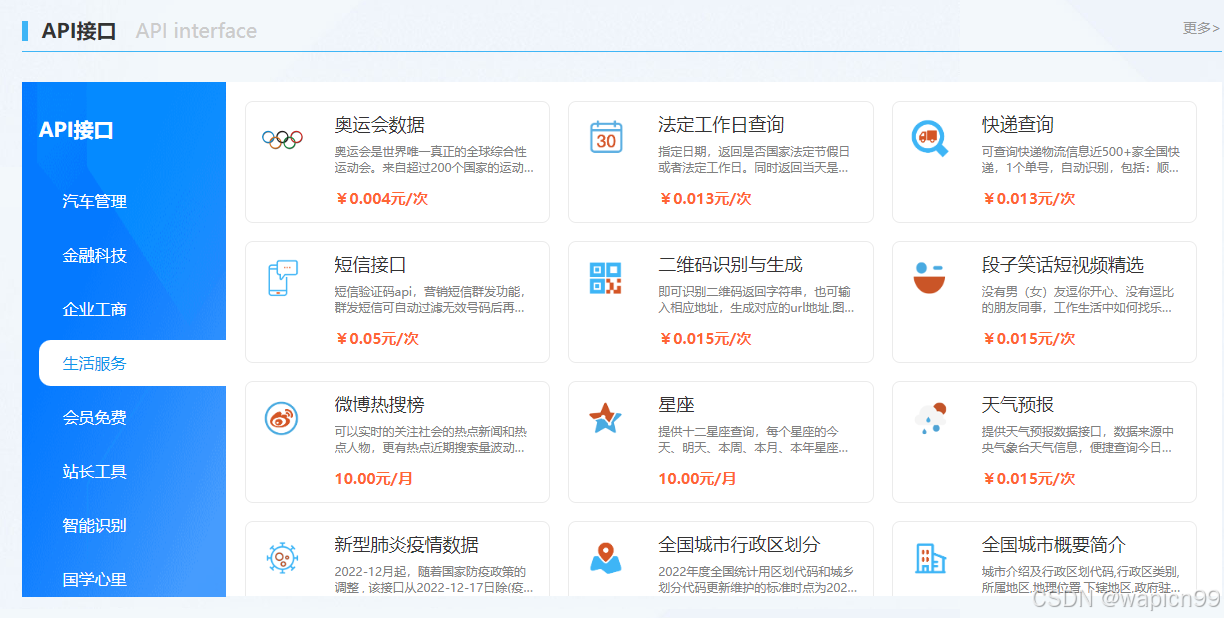
Task: Click the coronavirus epidemic data icon
Action: pos(282,557)
